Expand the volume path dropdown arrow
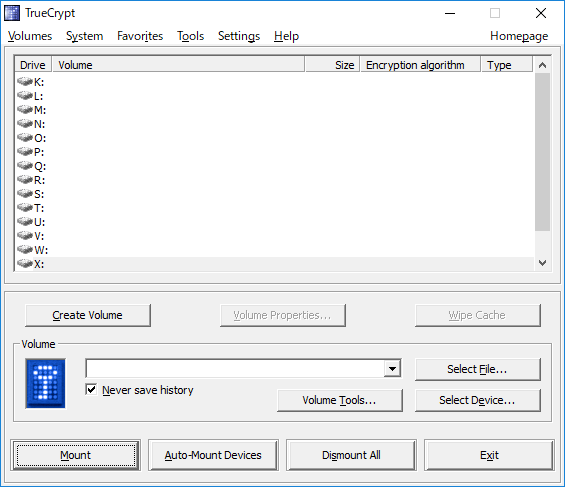Viewport: 565px width, 487px height. (392, 368)
